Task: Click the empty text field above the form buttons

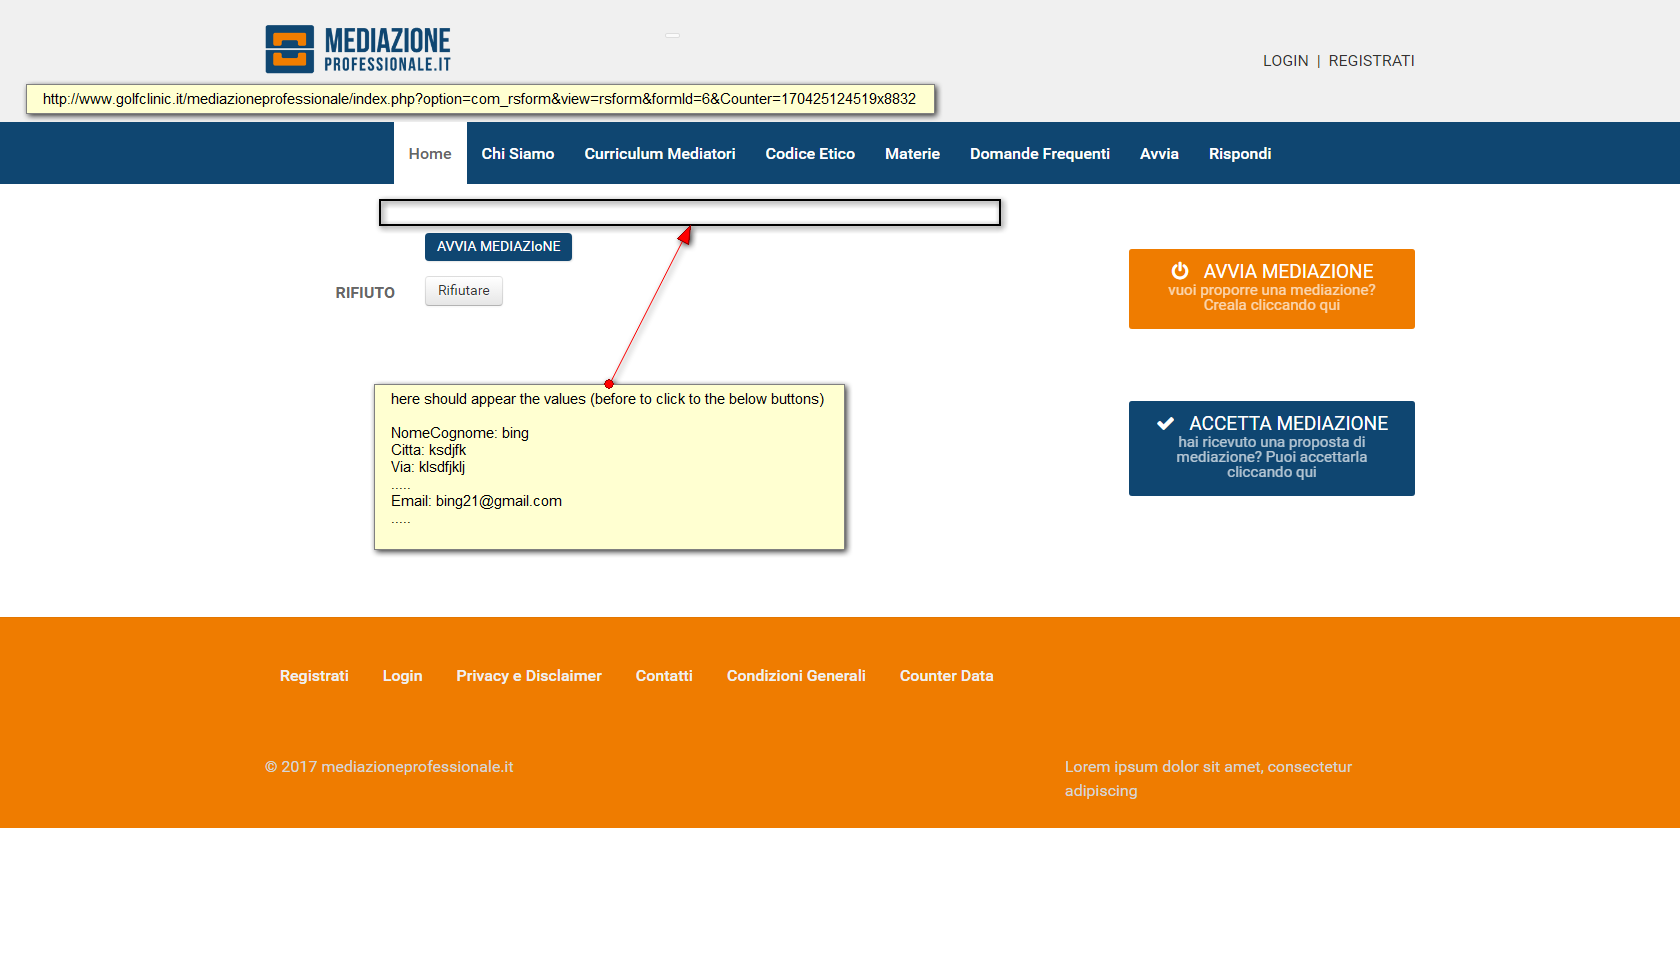Action: click(690, 213)
